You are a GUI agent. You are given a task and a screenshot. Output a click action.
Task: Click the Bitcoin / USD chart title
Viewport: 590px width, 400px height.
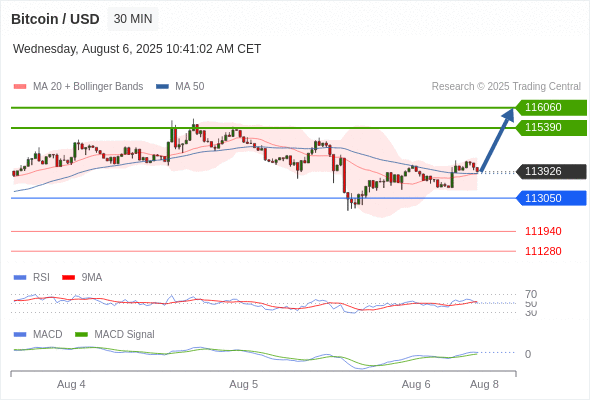tap(55, 19)
